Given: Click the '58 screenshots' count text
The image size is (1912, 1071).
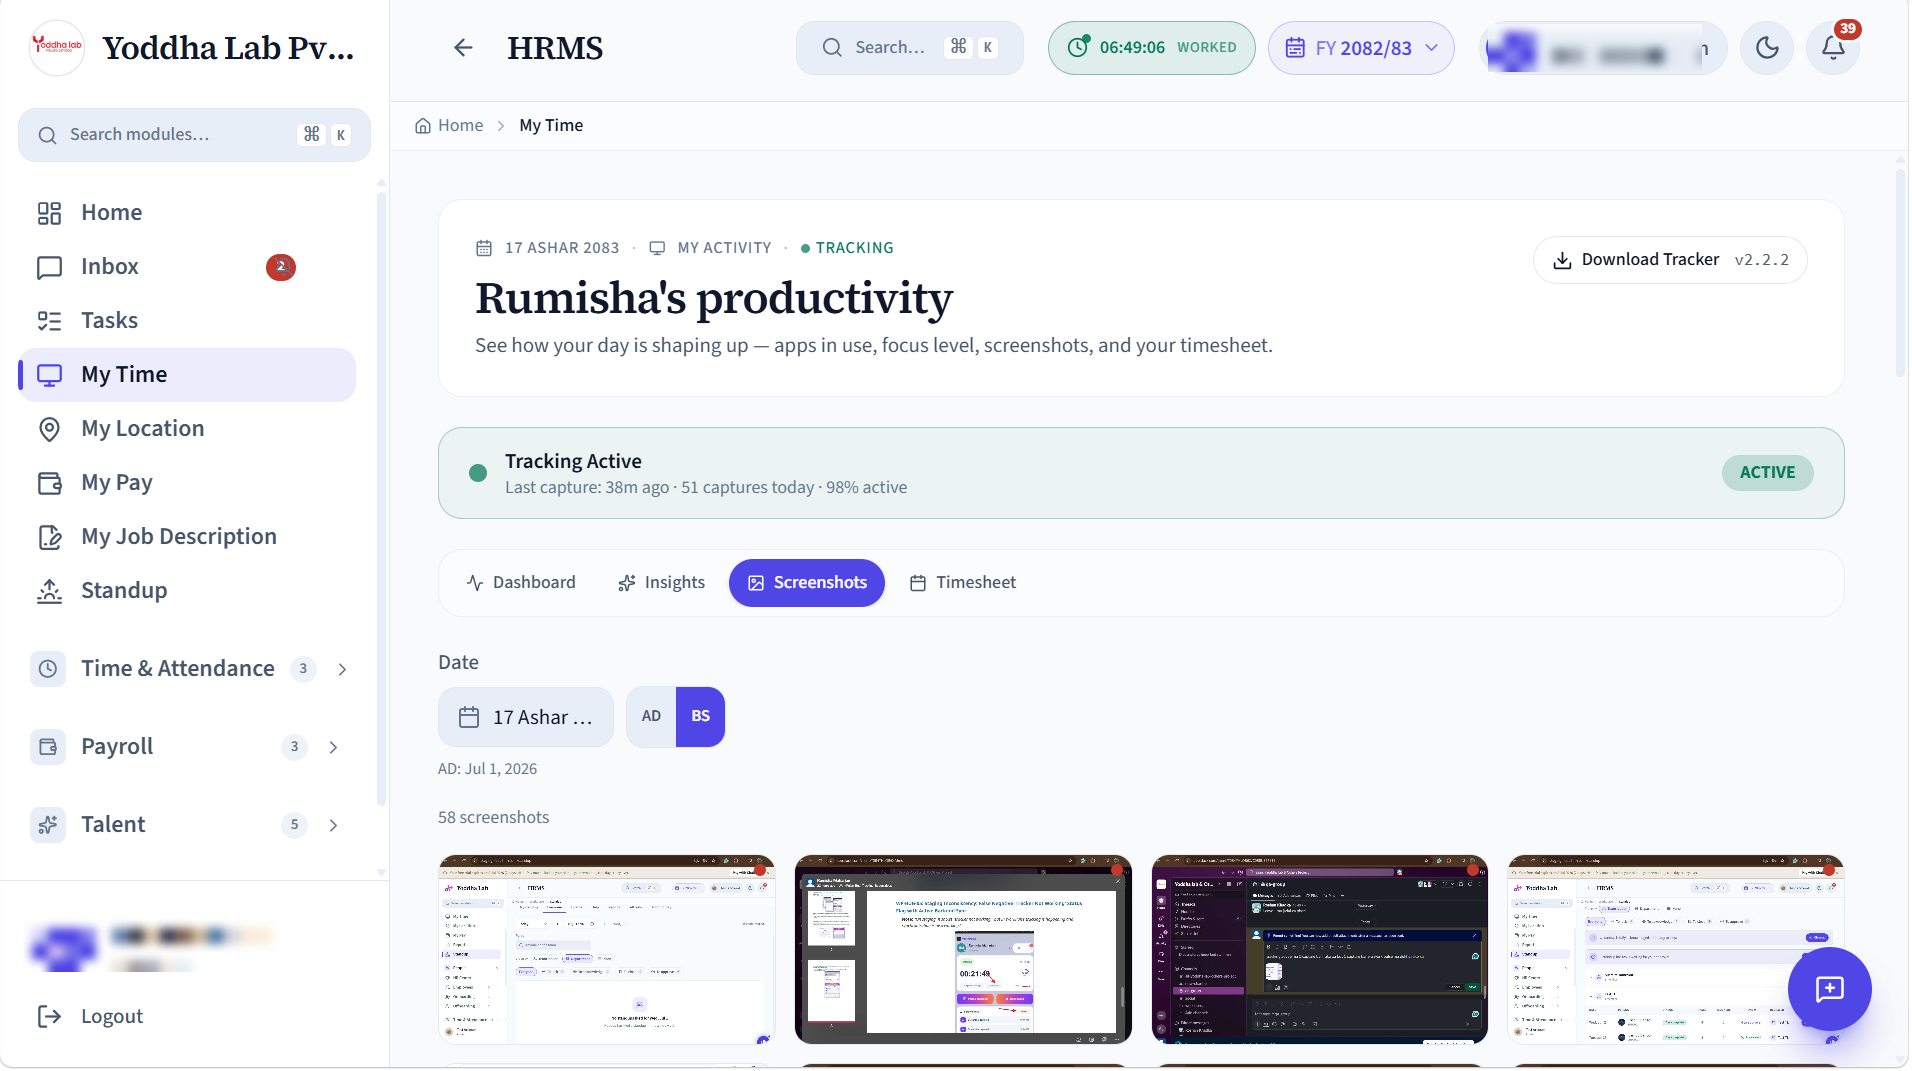Looking at the screenshot, I should point(493,818).
